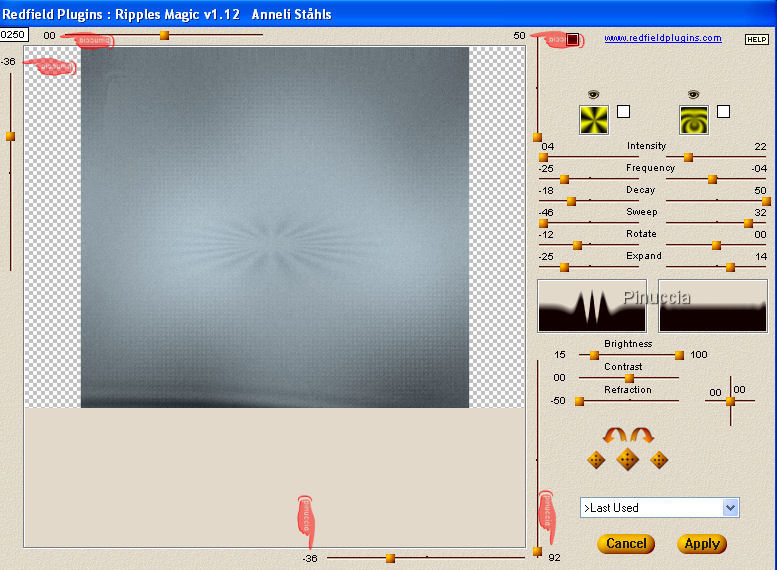The image size is (777, 570).
Task: Click the left Expand slider handle
Action: click(x=564, y=268)
